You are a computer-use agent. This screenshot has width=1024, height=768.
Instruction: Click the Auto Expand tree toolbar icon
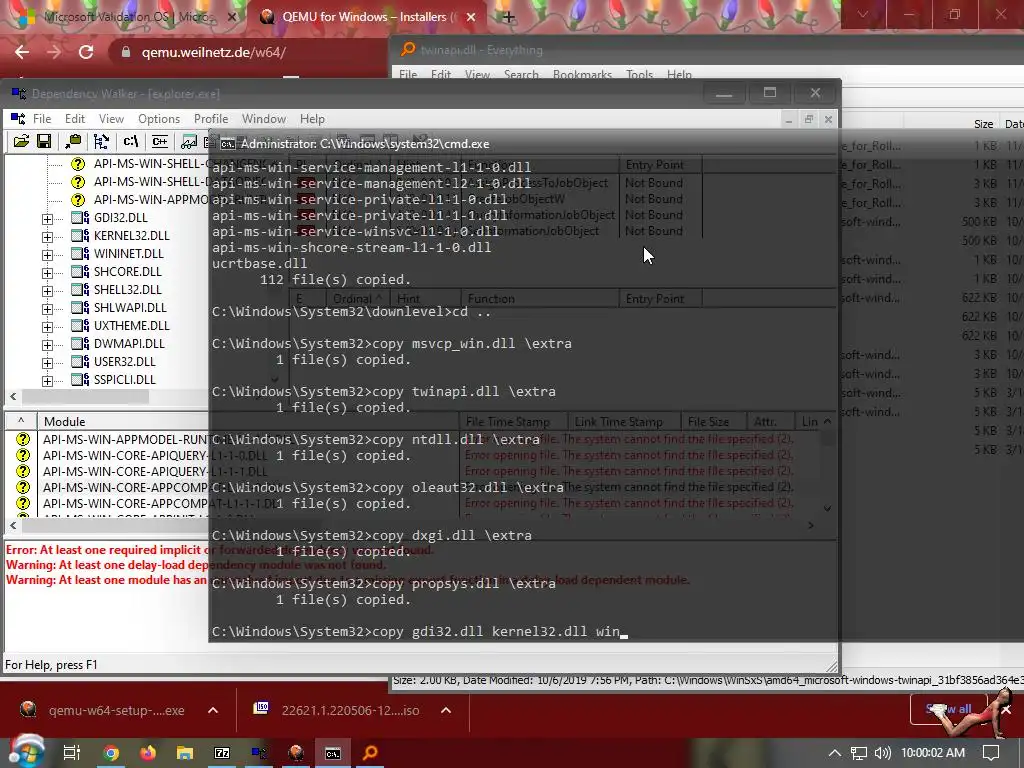[101, 141]
